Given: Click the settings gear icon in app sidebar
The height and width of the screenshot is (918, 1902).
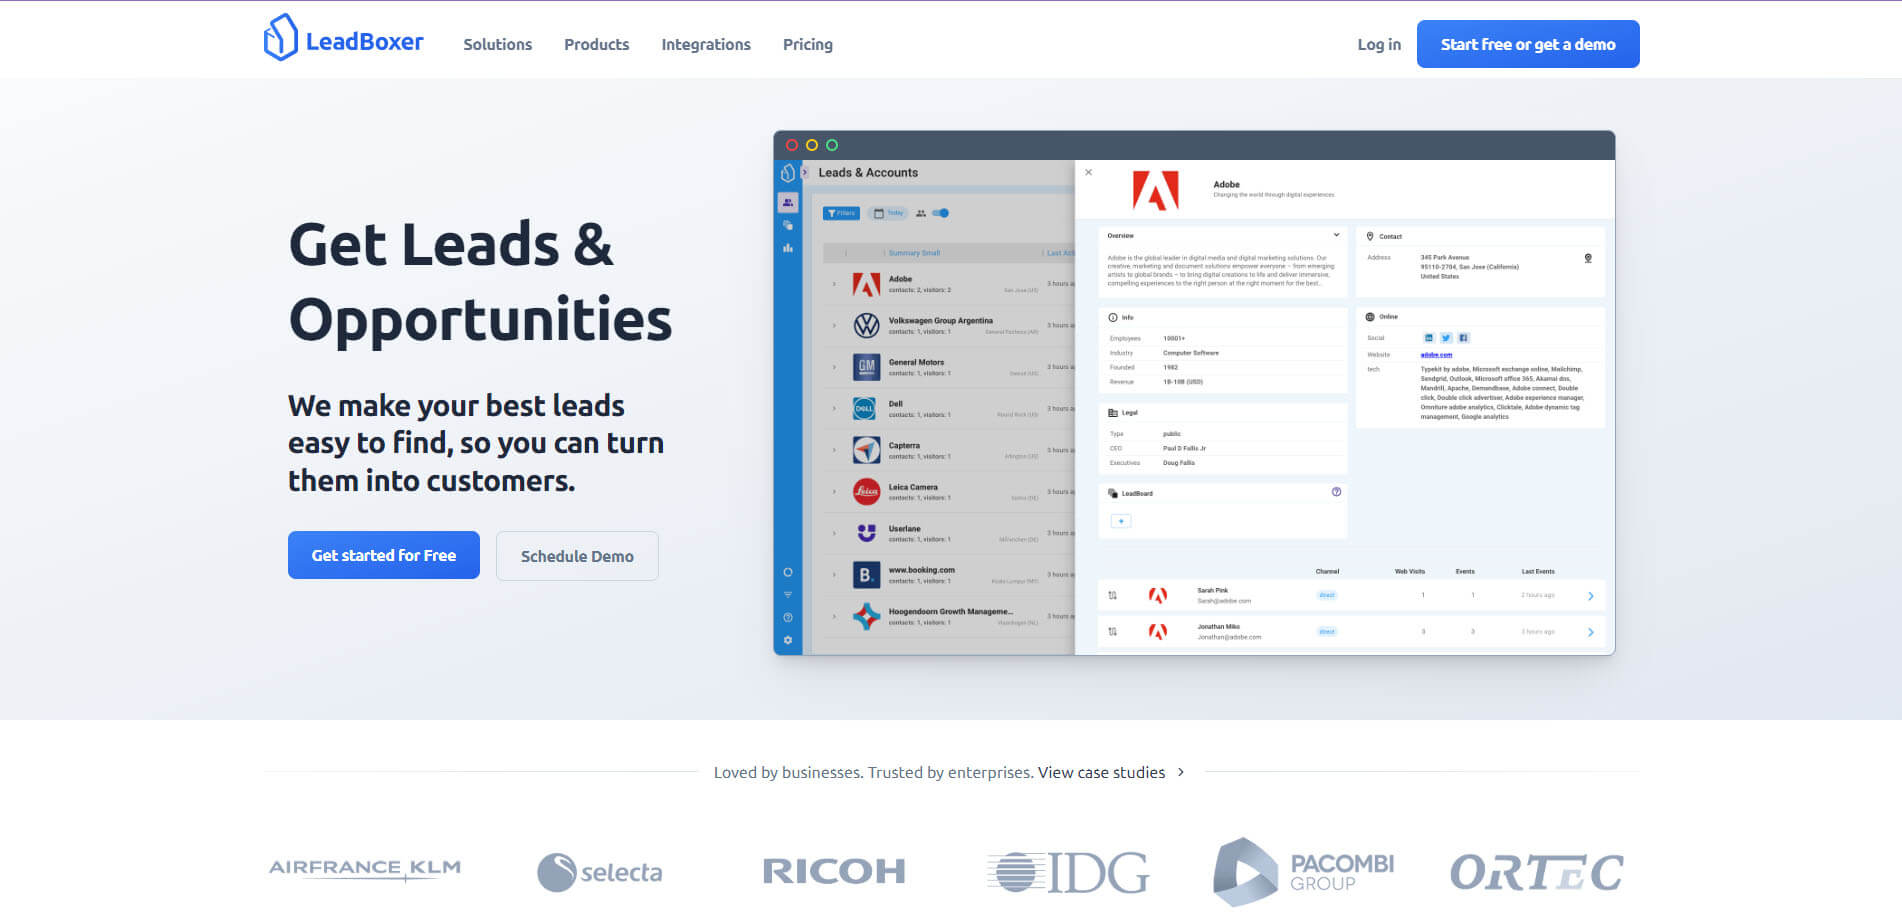Looking at the screenshot, I should point(788,640).
